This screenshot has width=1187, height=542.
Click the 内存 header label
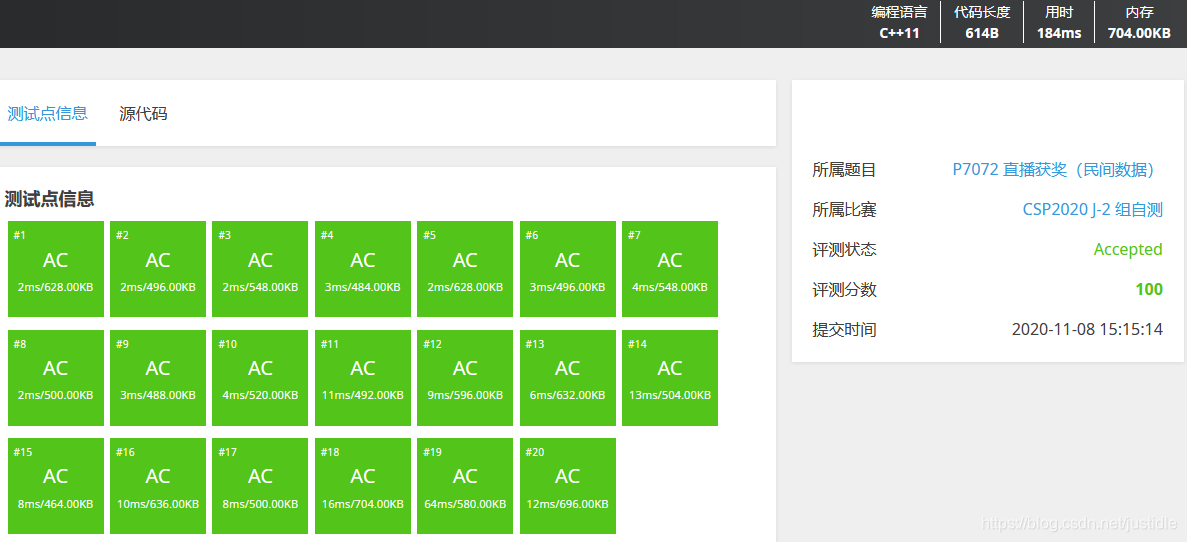1139,12
